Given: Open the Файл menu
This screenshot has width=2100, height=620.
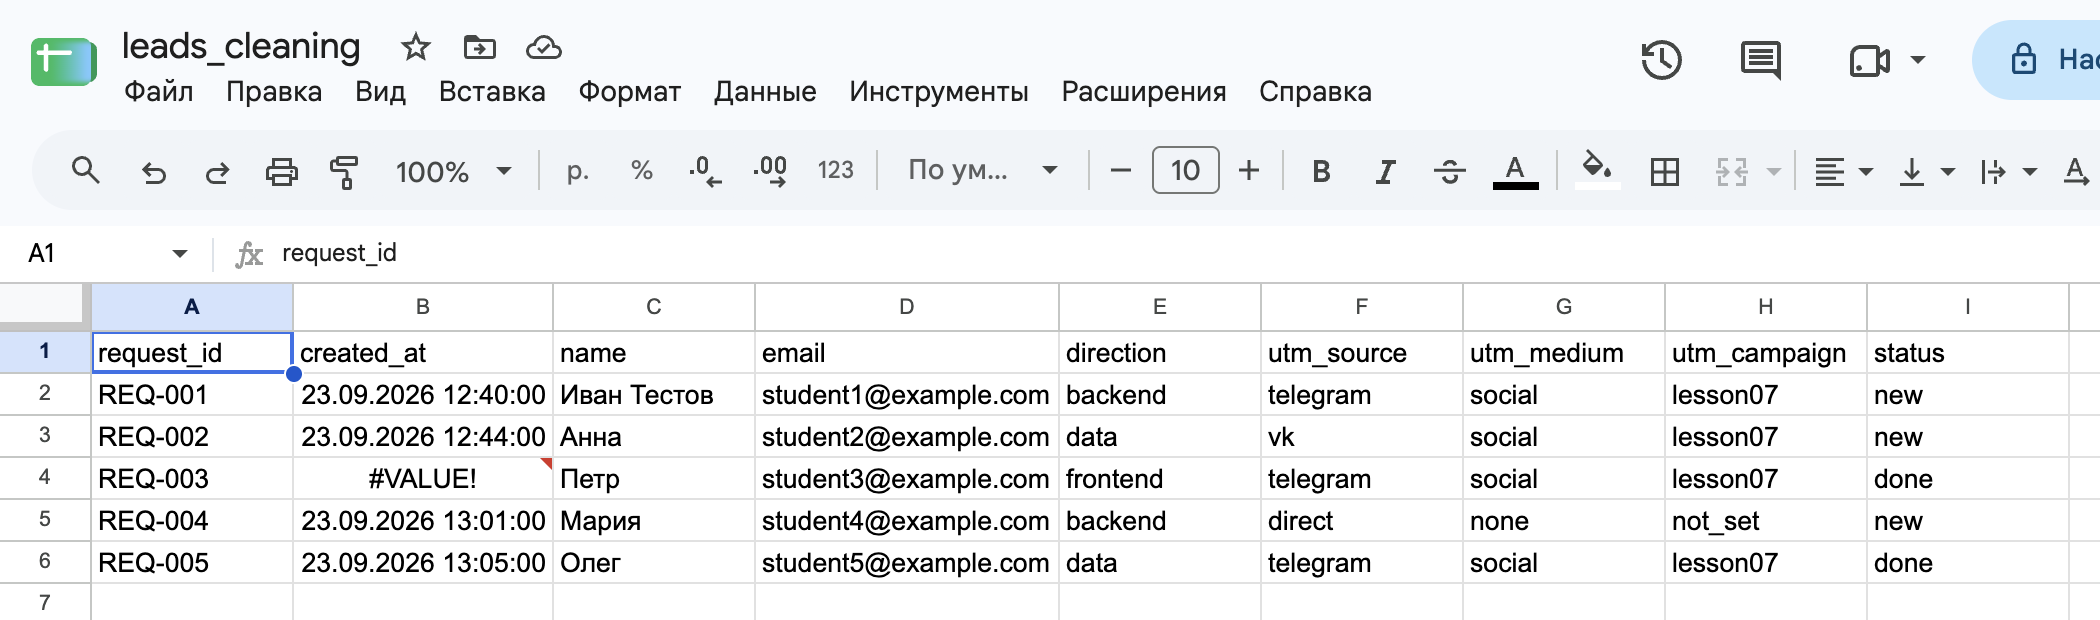Looking at the screenshot, I should [x=158, y=92].
